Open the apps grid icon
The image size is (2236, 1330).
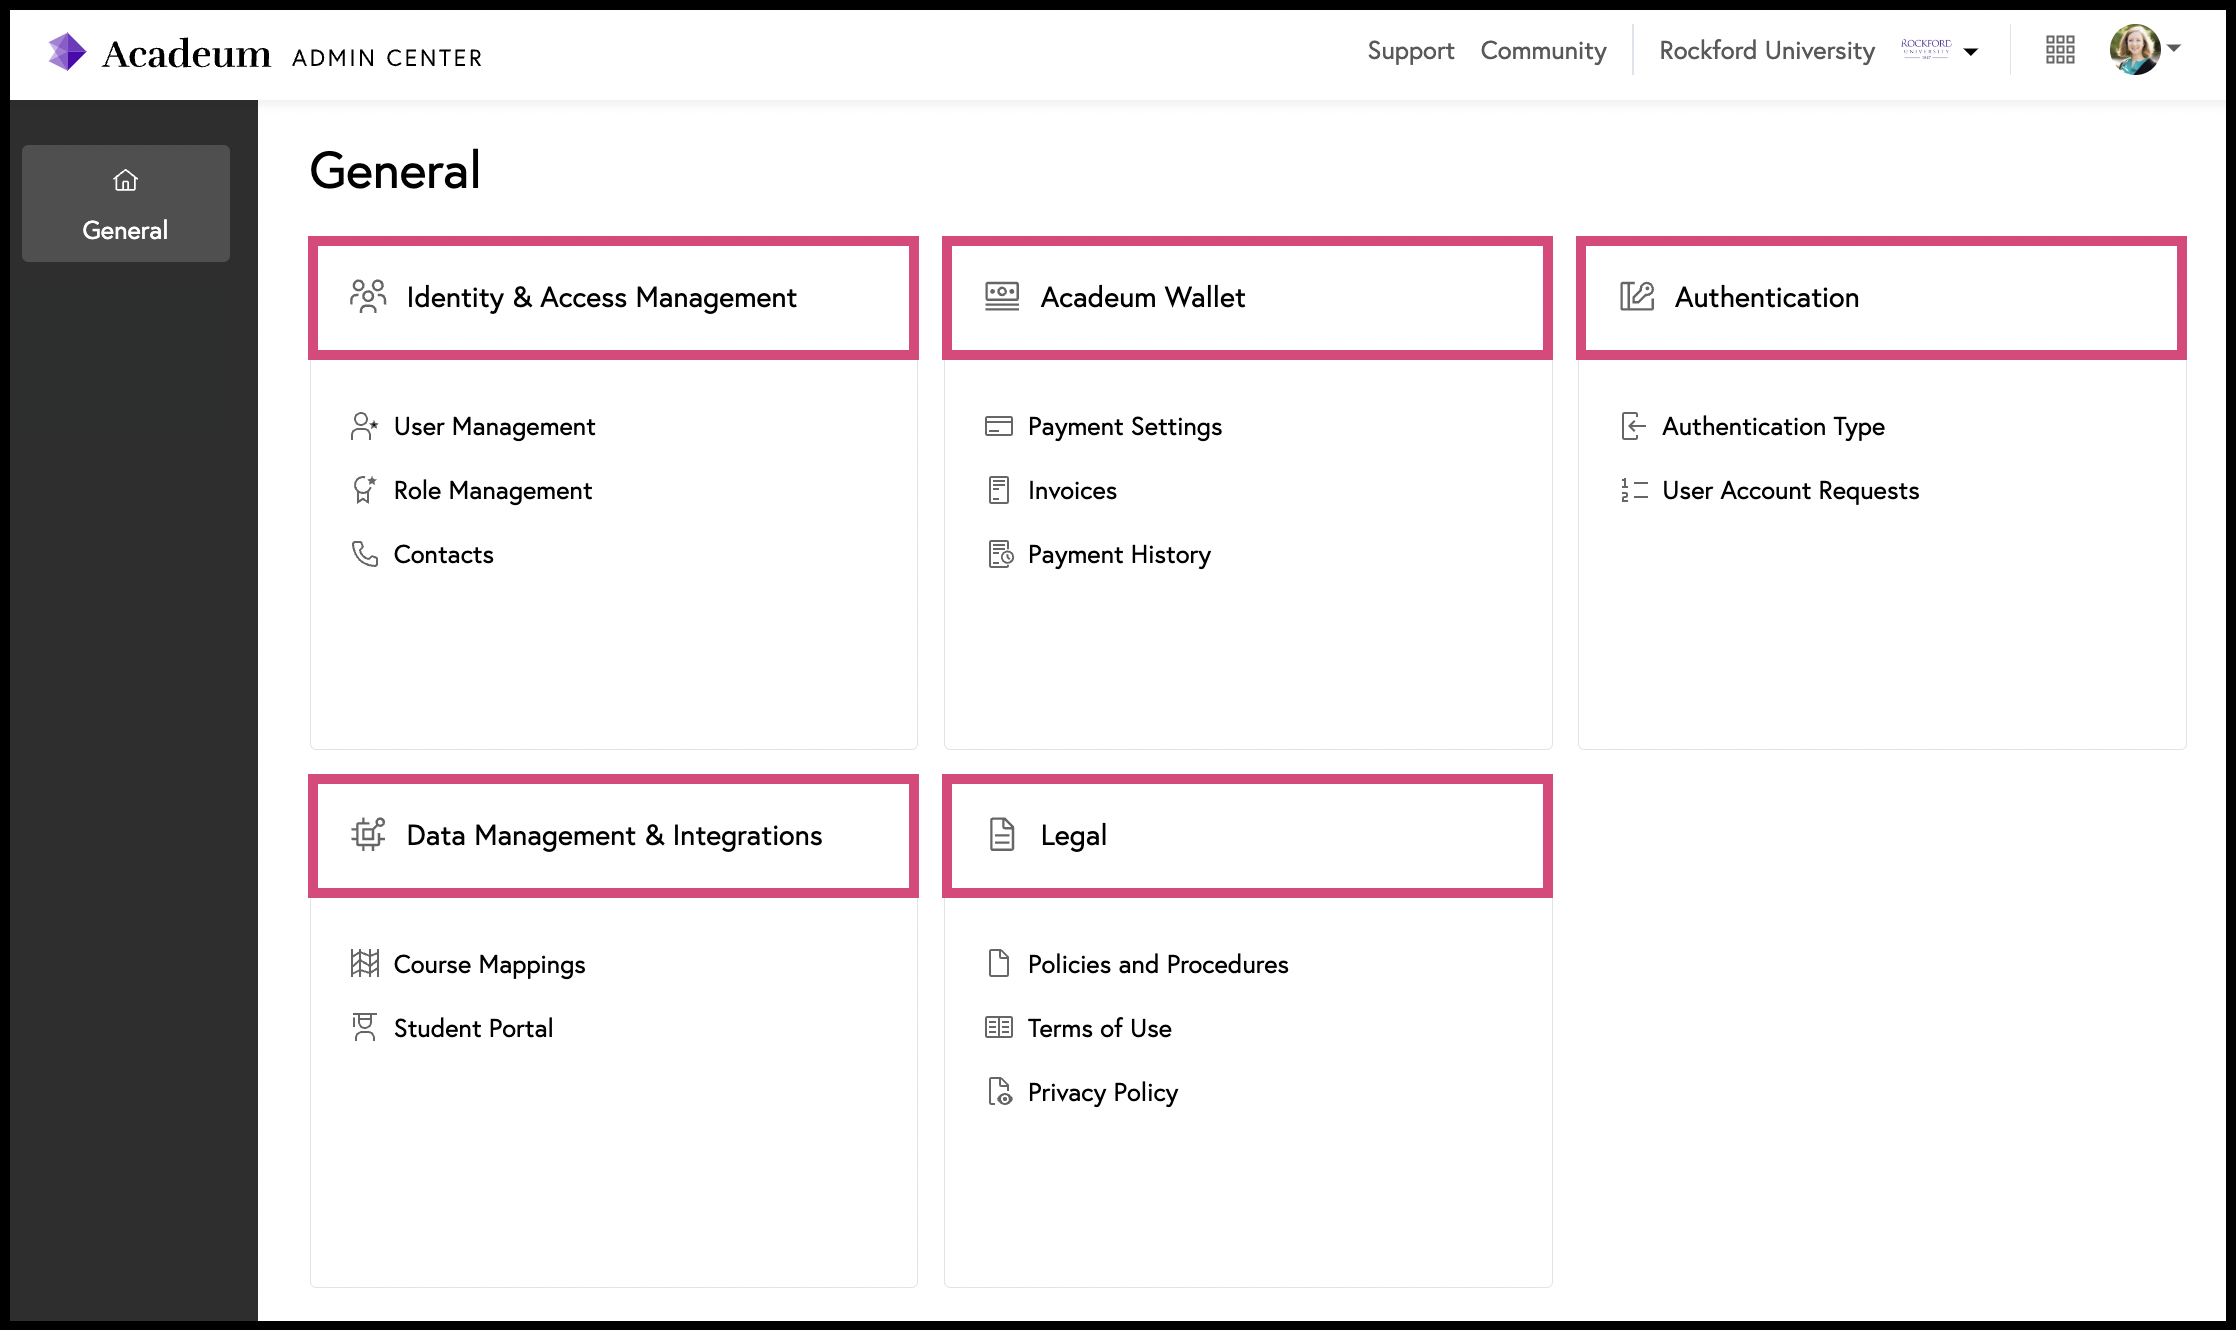click(x=2060, y=50)
